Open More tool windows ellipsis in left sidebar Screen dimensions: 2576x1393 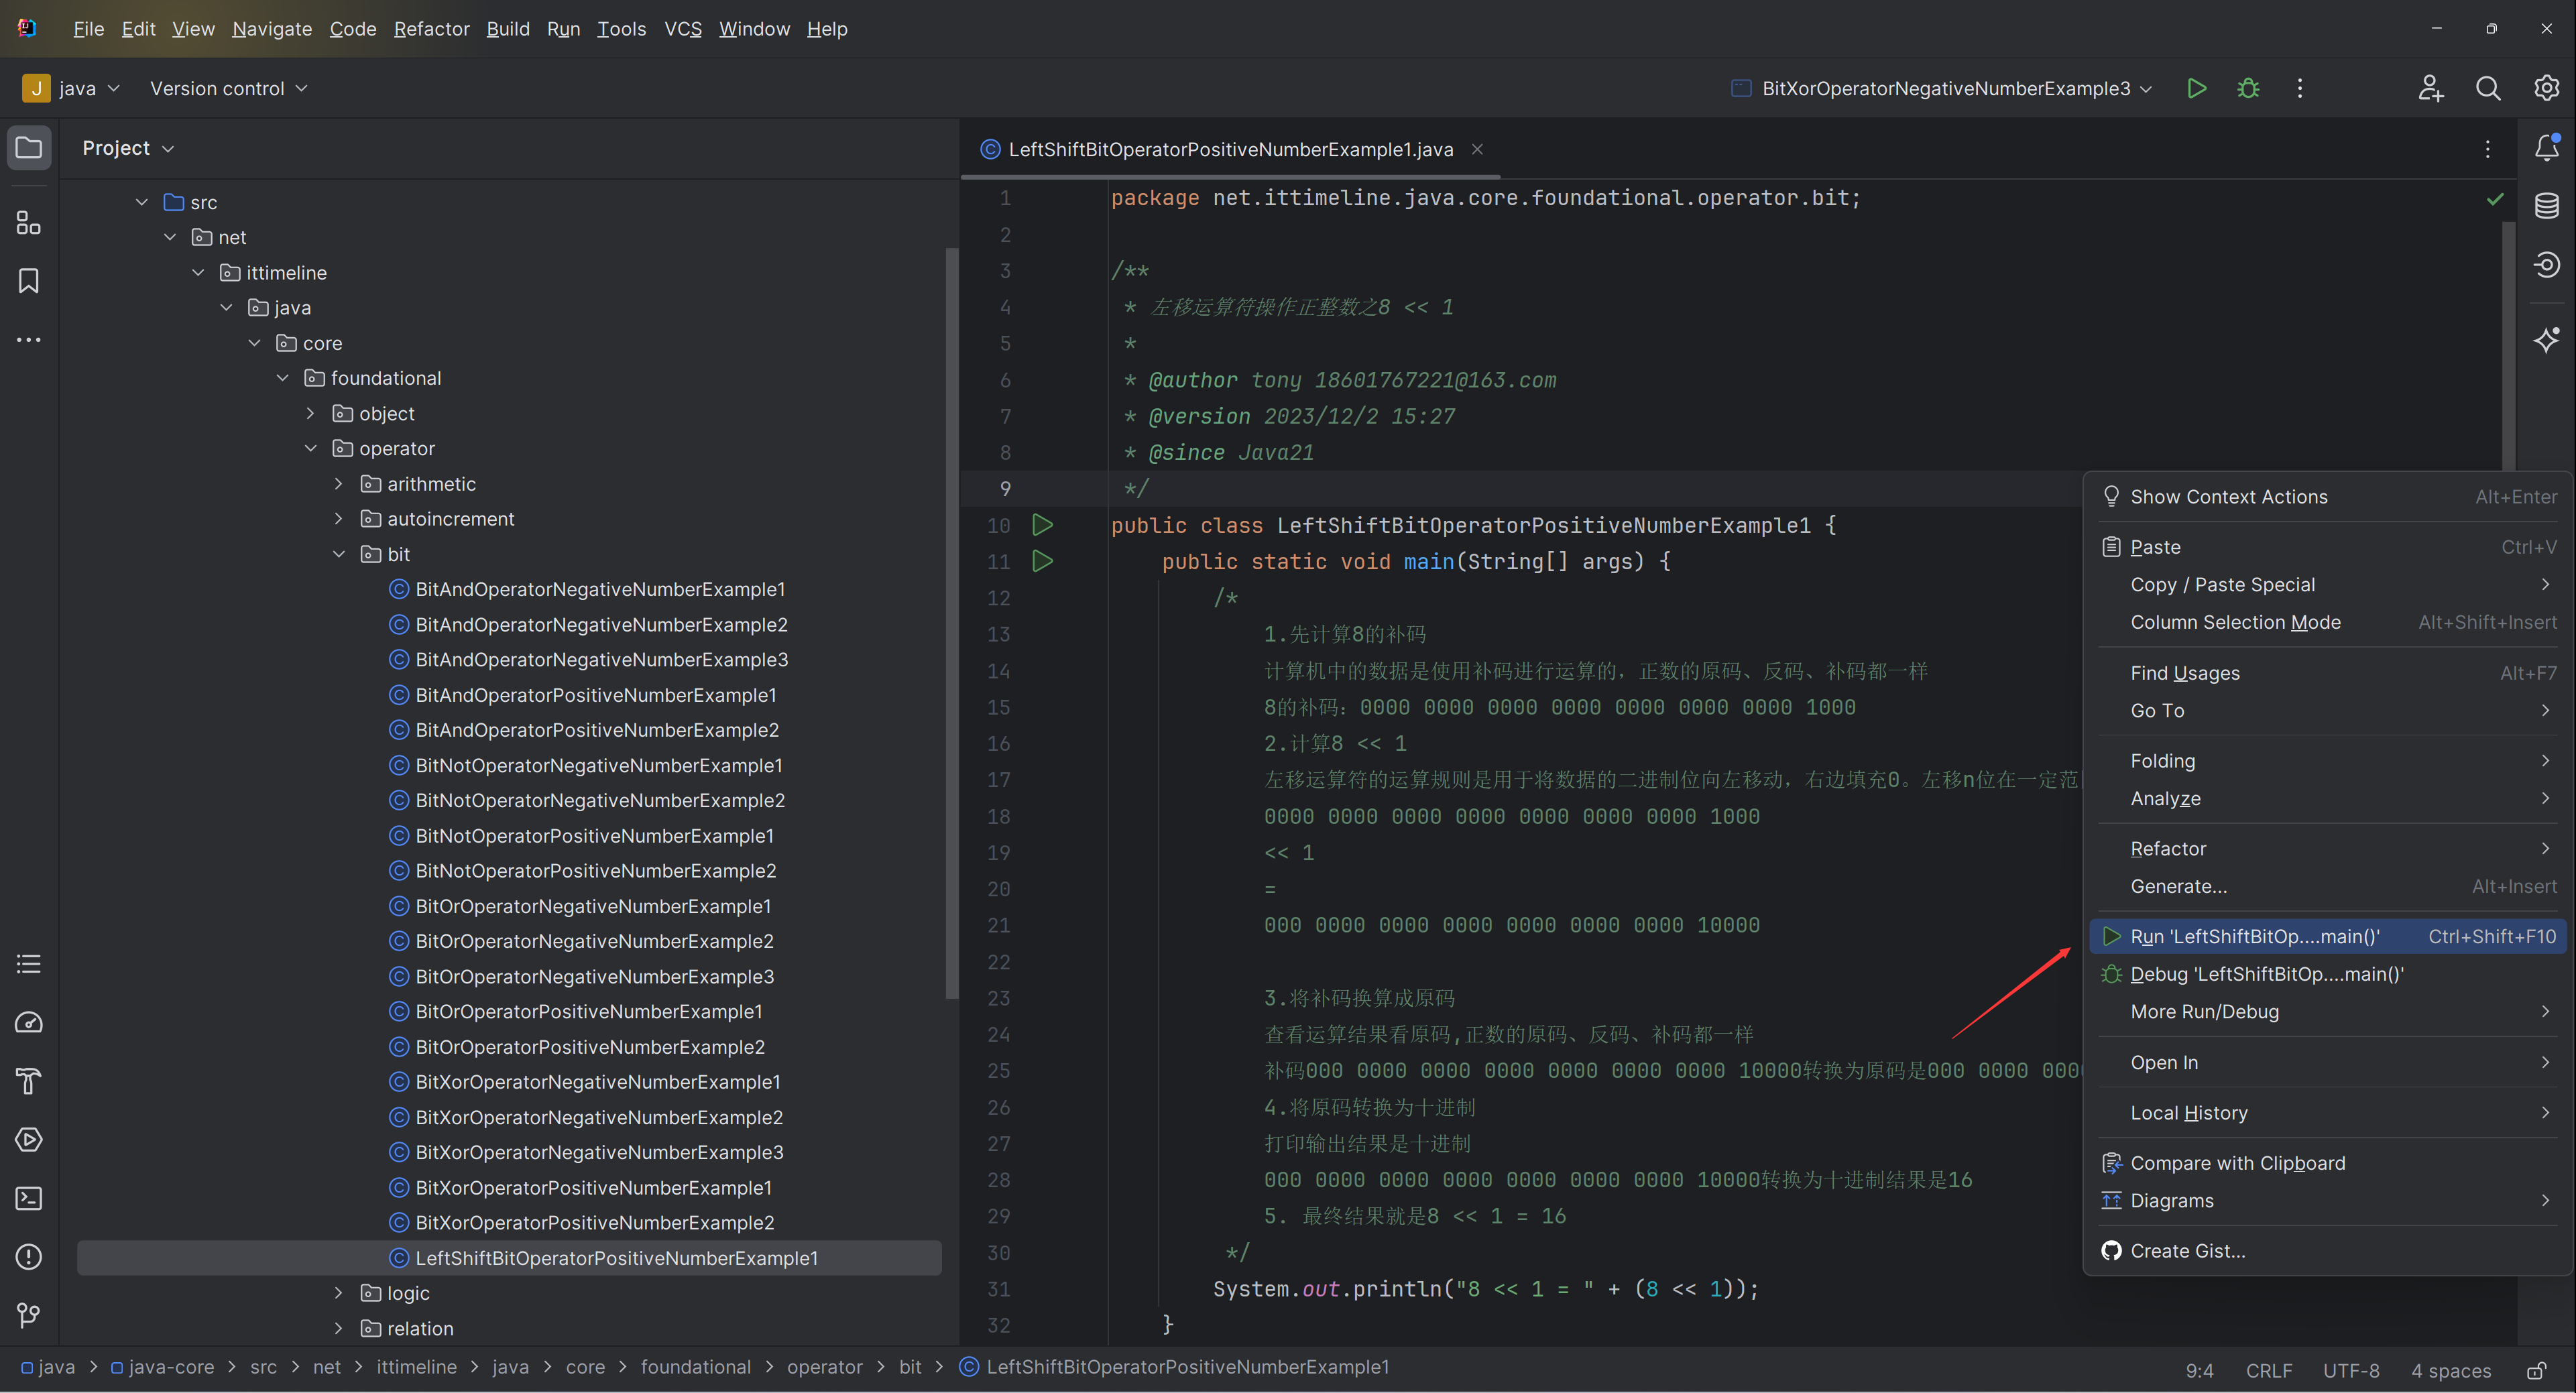[x=29, y=340]
